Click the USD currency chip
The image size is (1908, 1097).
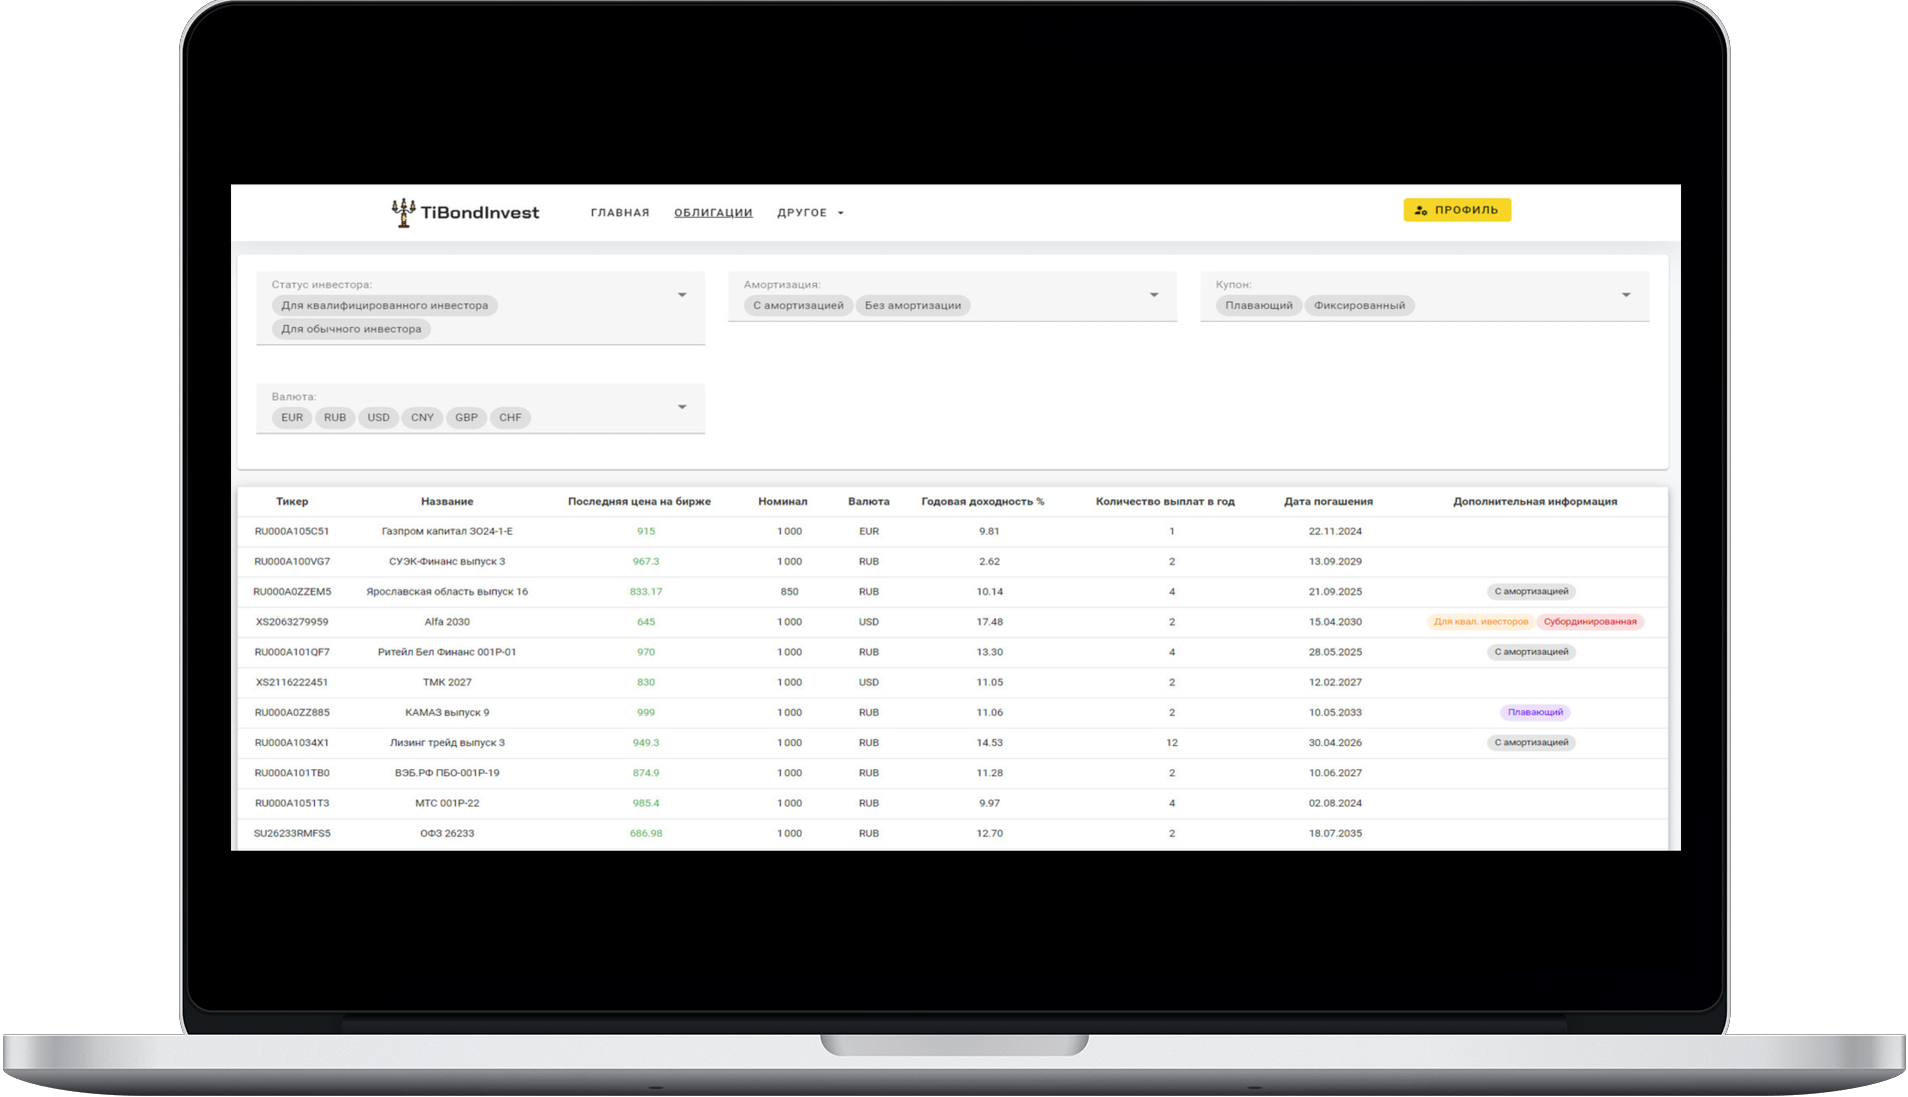379,418
